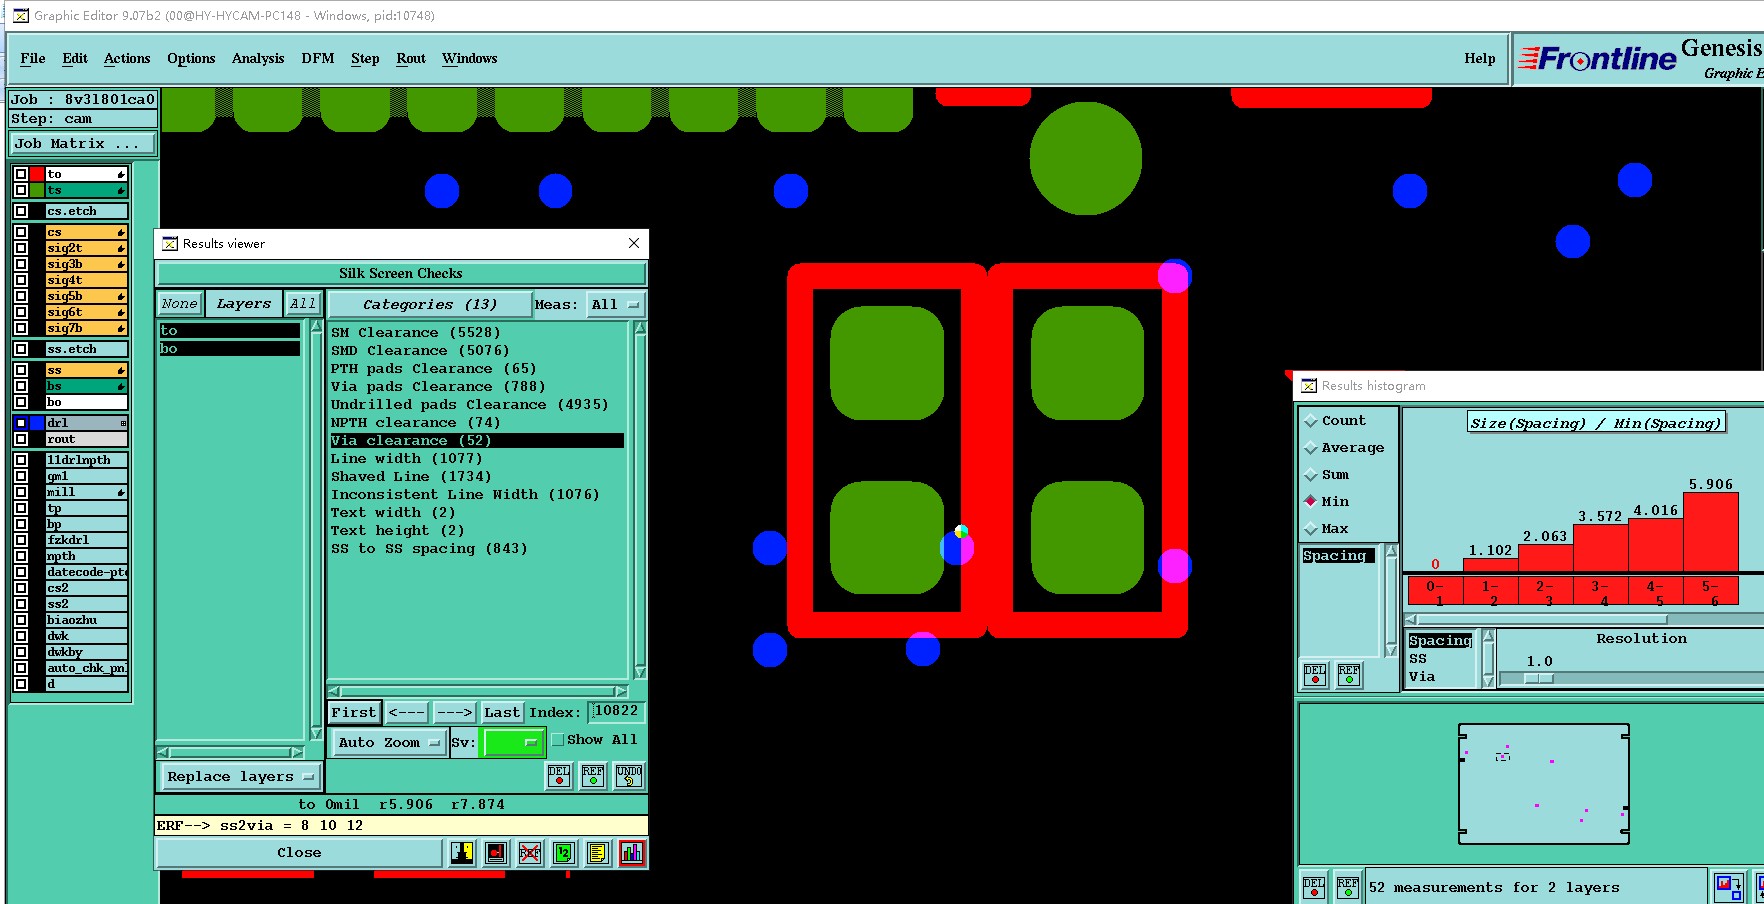
Task: Click the categories list scroll-up arrow
Action: tap(640, 328)
